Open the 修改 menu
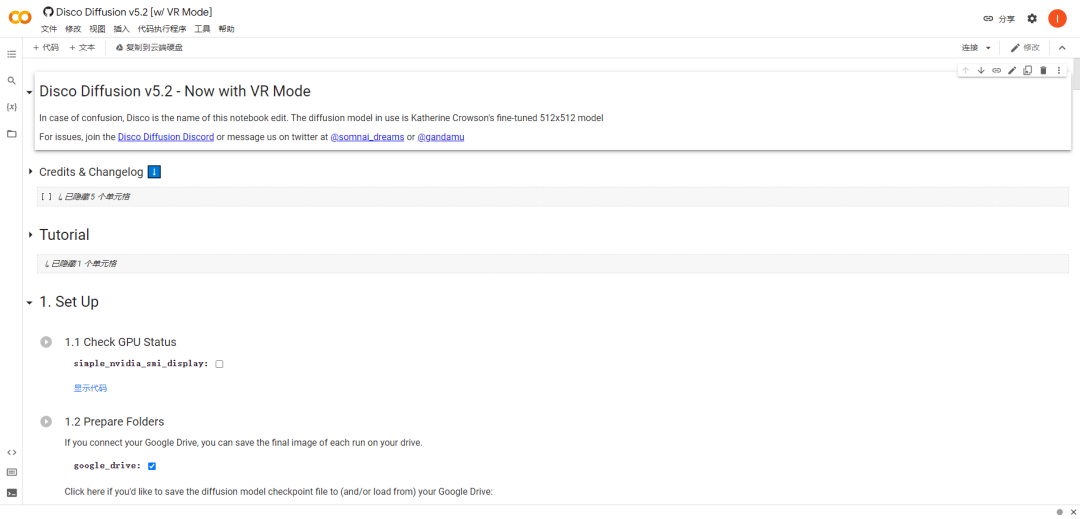The height and width of the screenshot is (519, 1080). [73, 29]
